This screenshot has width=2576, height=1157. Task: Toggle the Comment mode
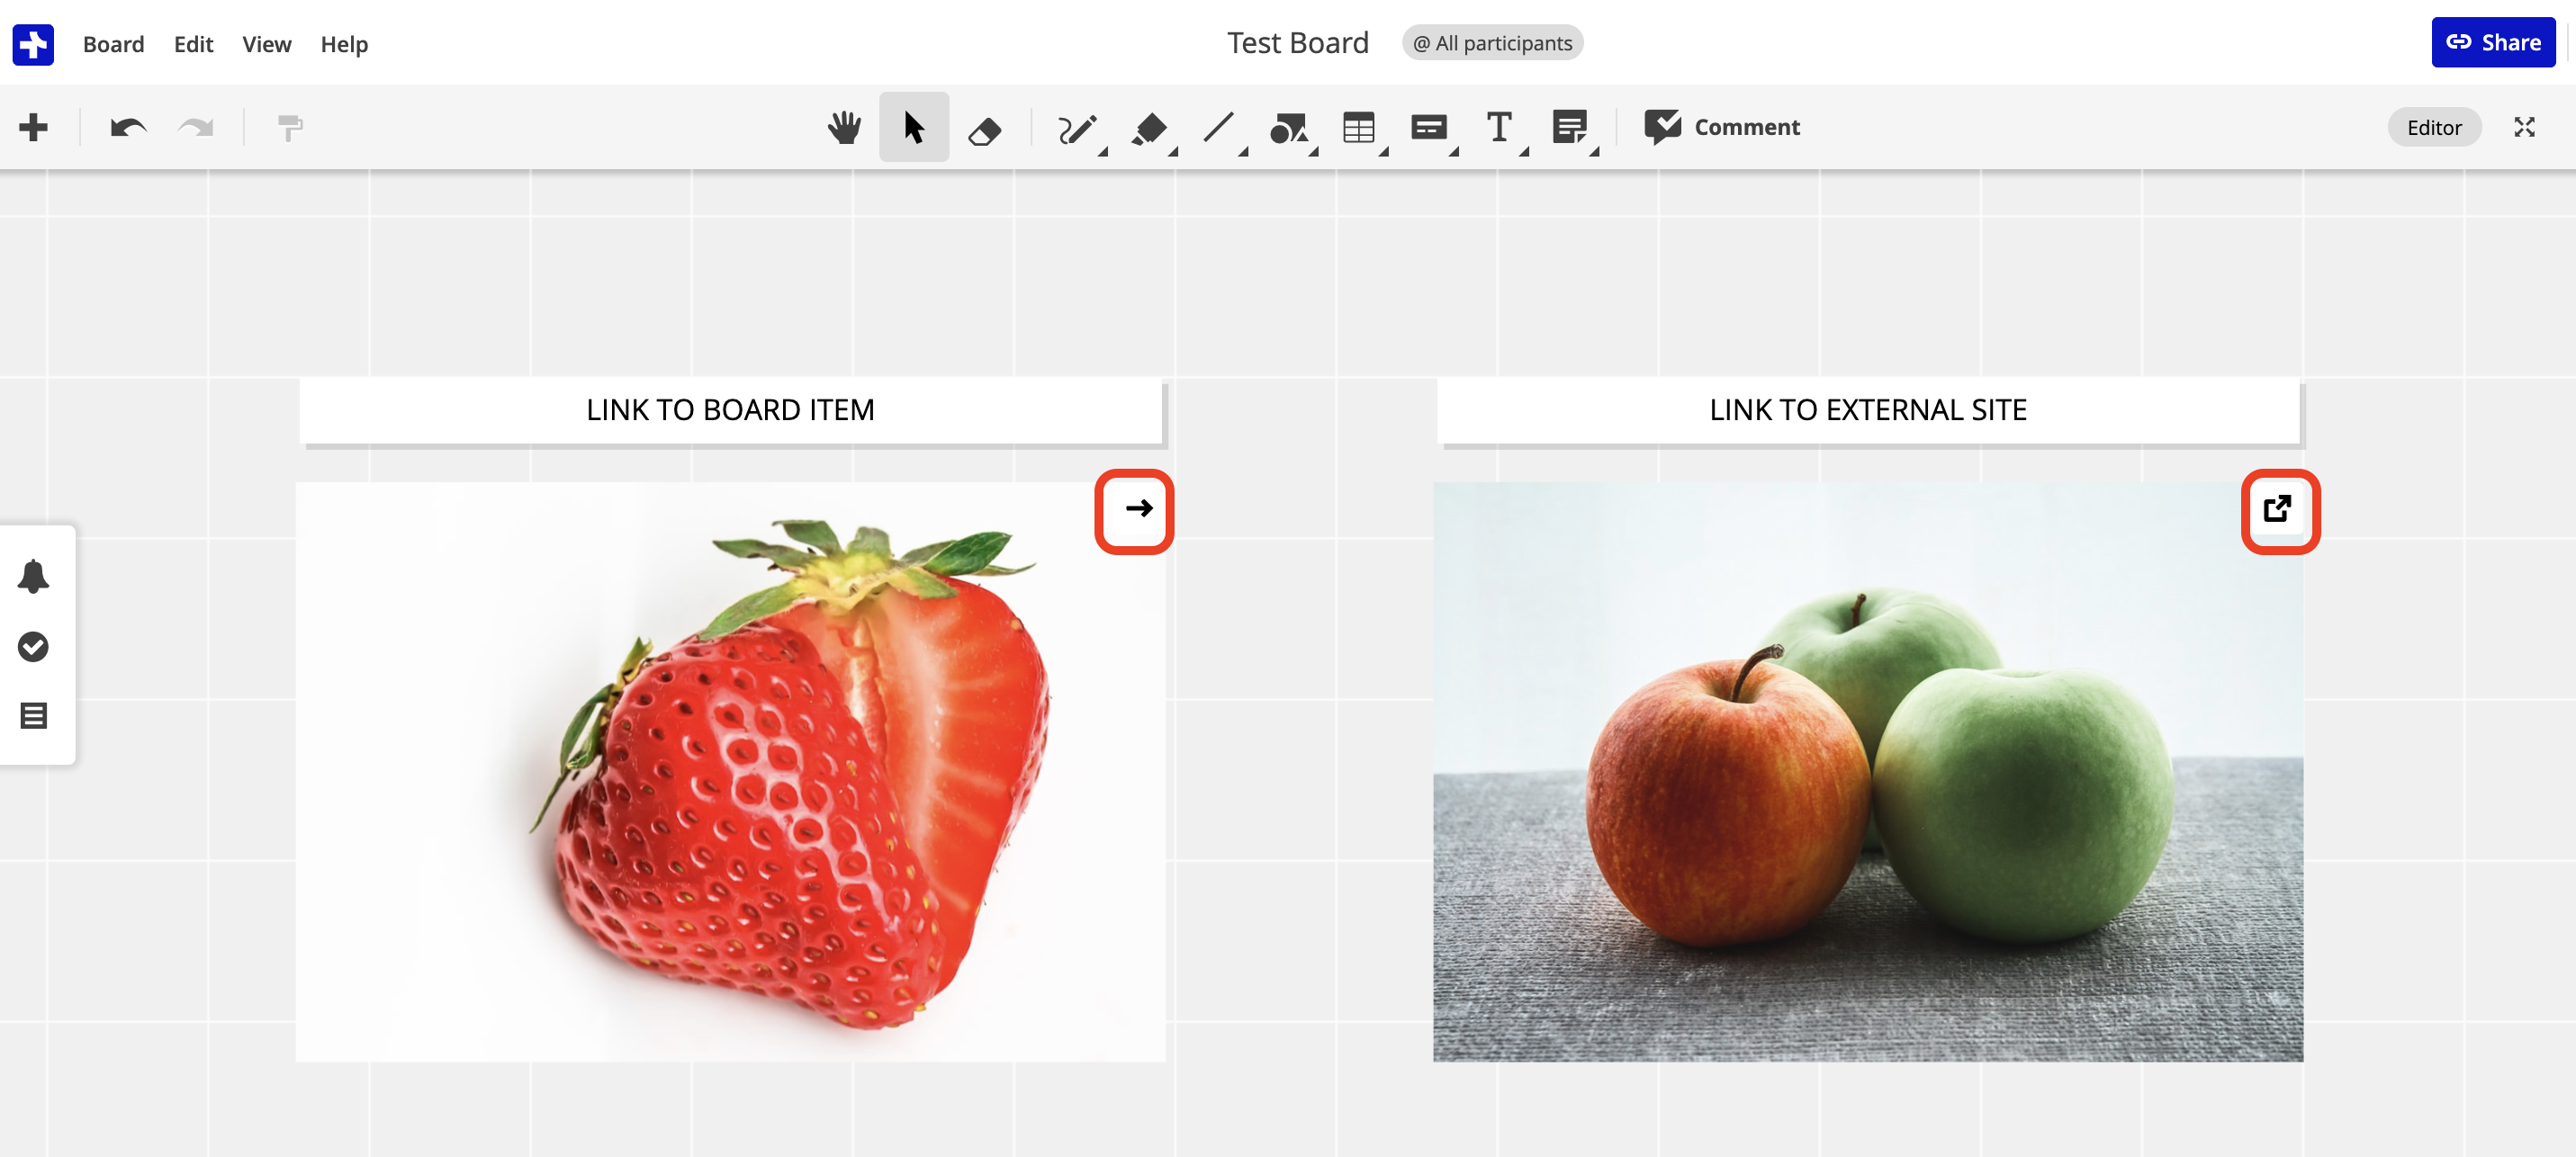(x=1722, y=127)
